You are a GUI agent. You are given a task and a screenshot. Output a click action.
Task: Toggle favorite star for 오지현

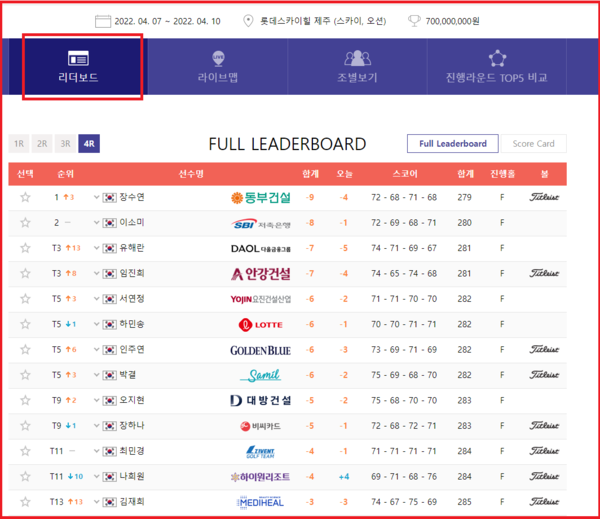(25, 400)
